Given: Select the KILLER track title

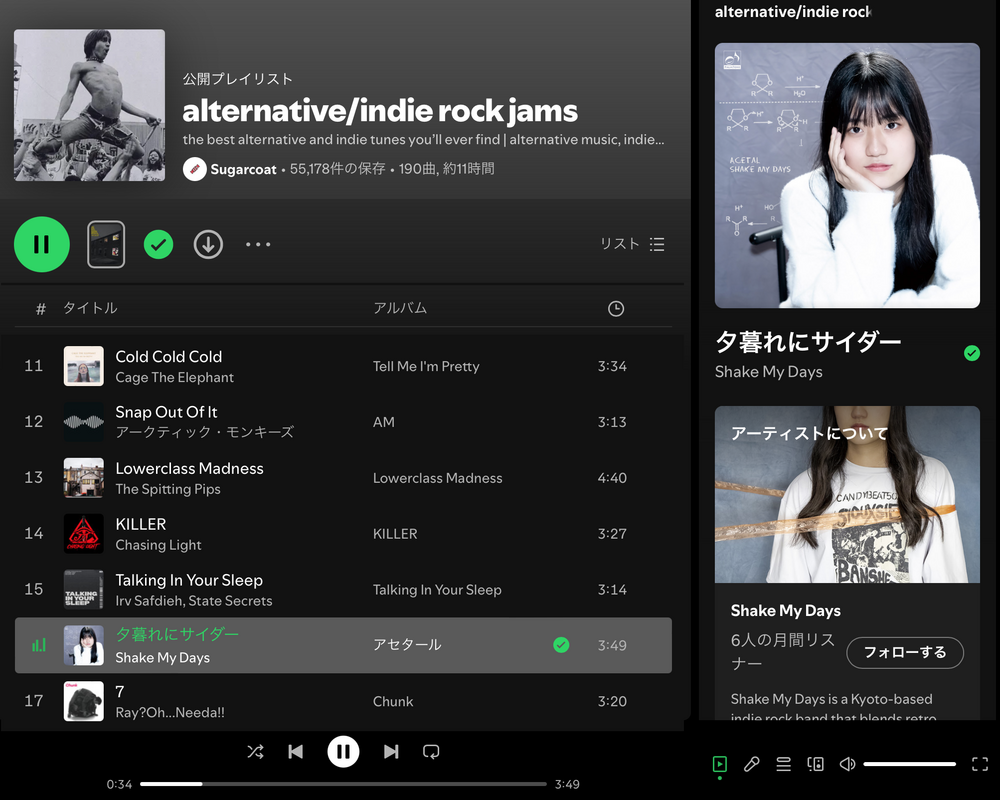Looking at the screenshot, I should coord(140,524).
